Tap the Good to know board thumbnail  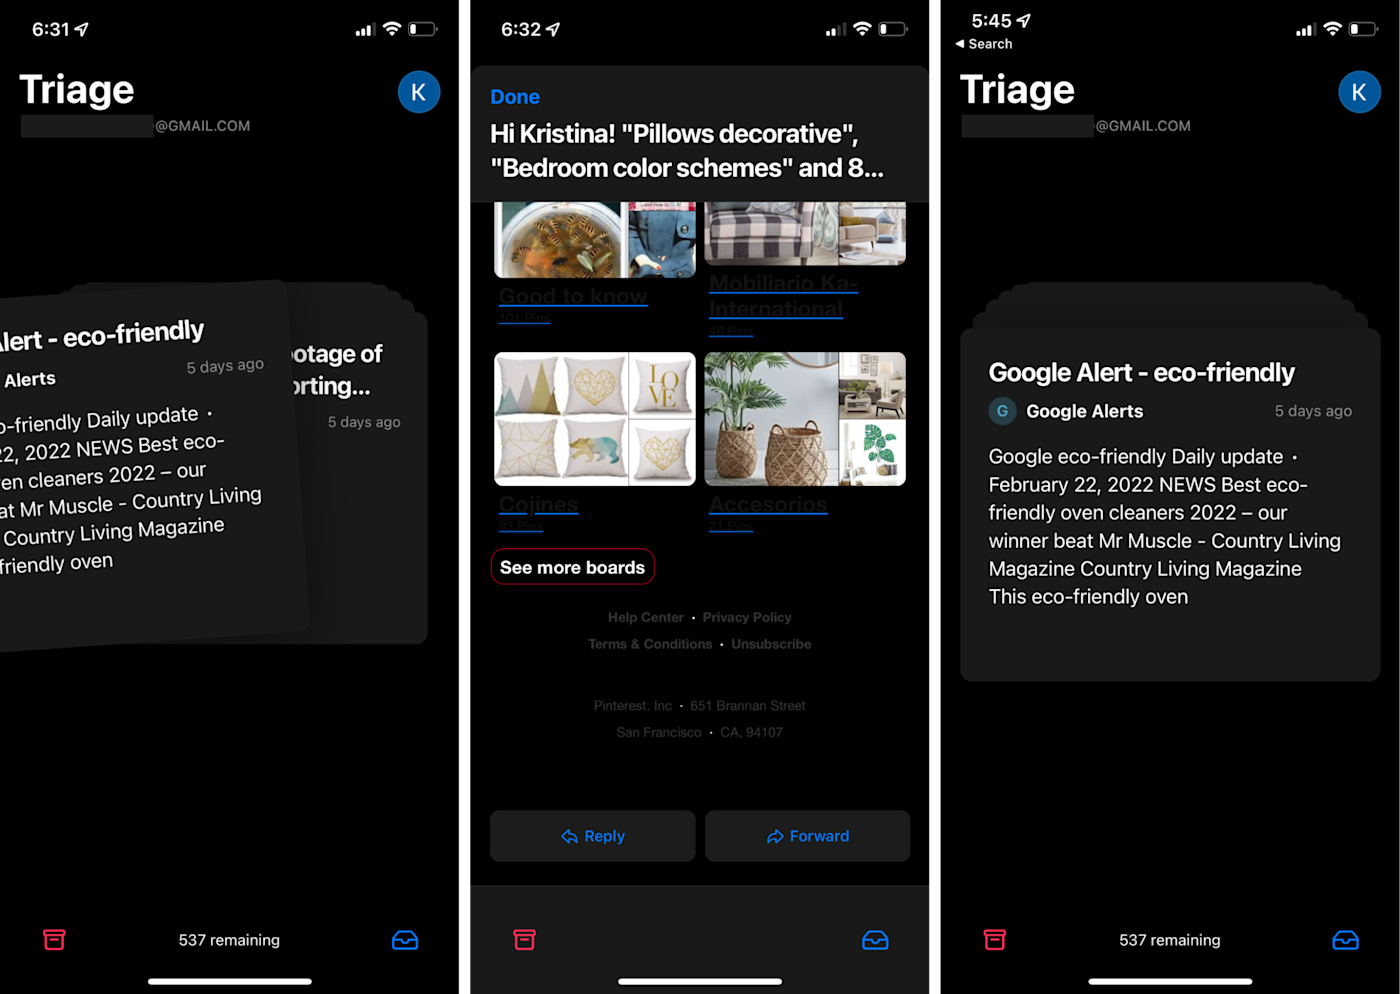click(x=595, y=240)
